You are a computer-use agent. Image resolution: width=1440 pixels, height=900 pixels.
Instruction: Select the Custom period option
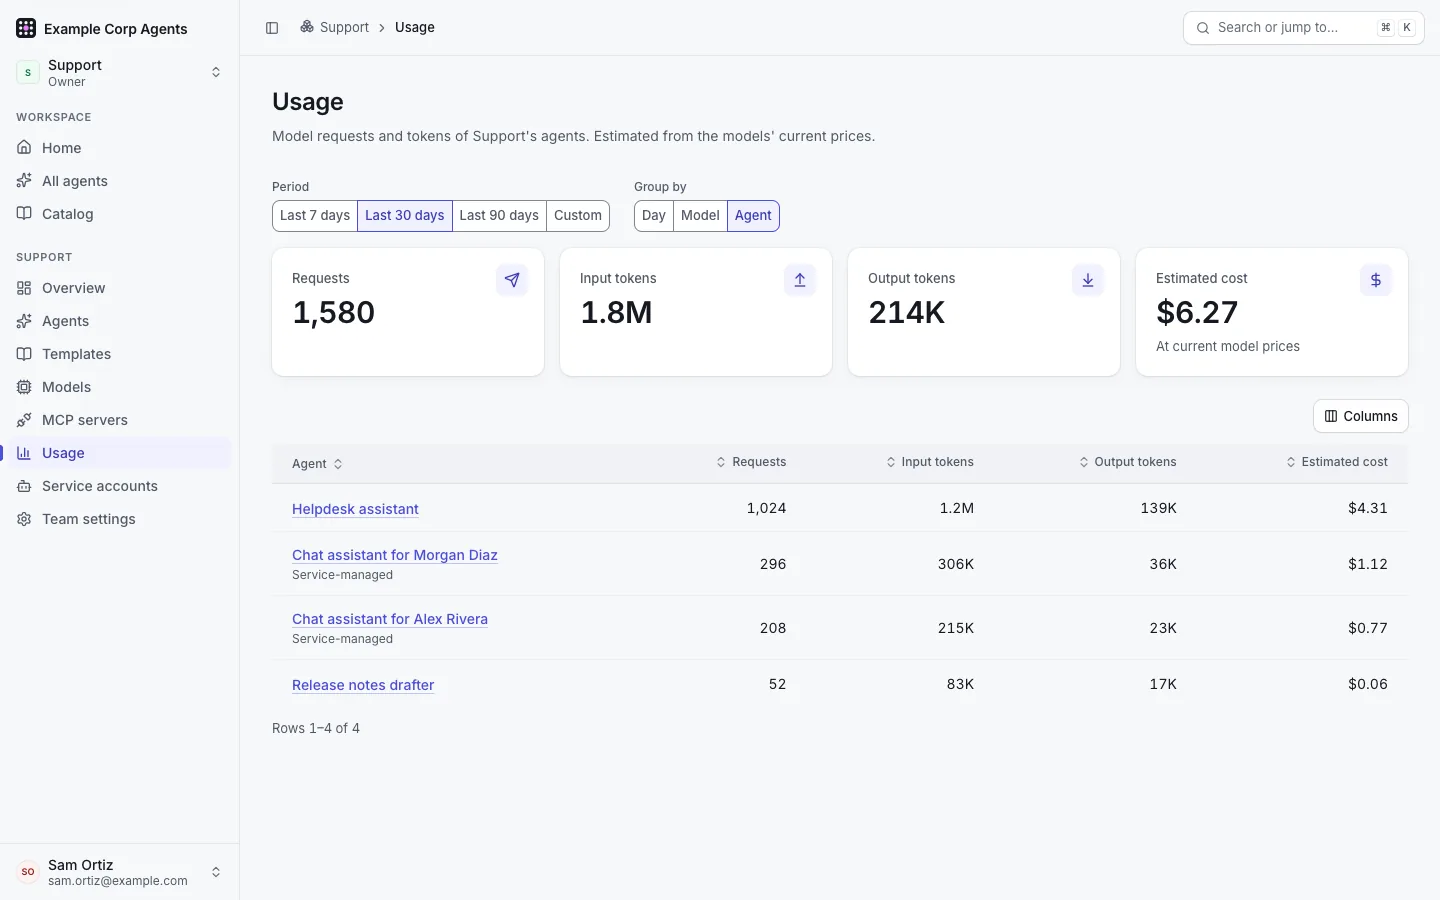pyautogui.click(x=578, y=215)
